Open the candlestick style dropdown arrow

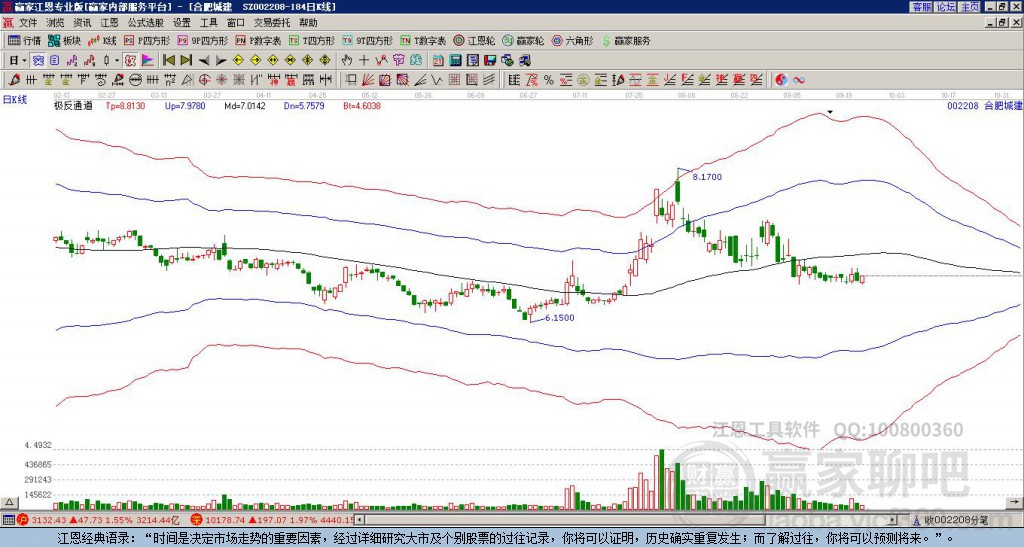click(x=117, y=61)
